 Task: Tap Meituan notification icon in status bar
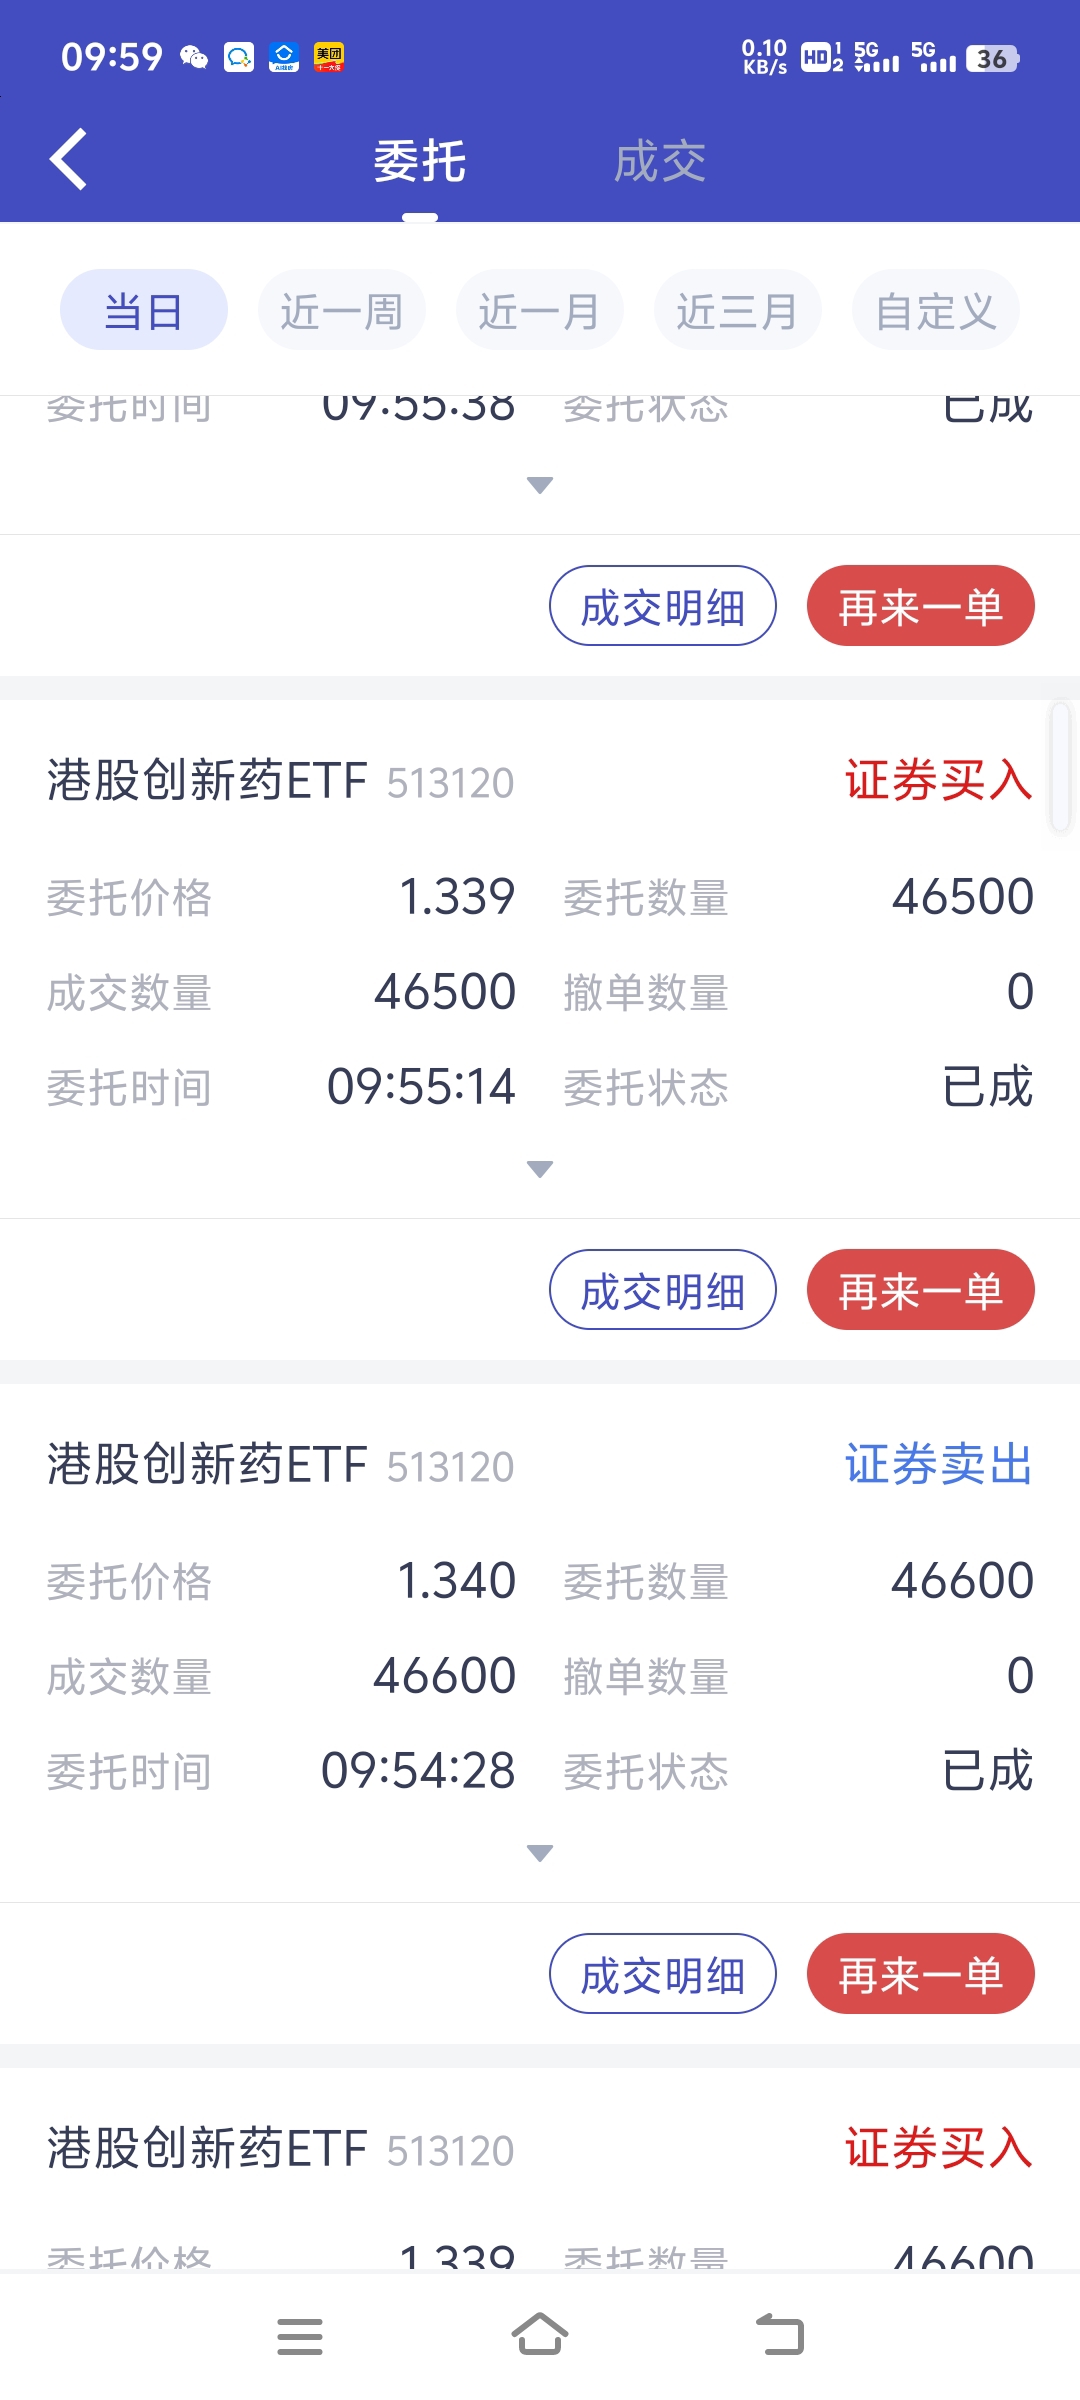pyautogui.click(x=329, y=57)
